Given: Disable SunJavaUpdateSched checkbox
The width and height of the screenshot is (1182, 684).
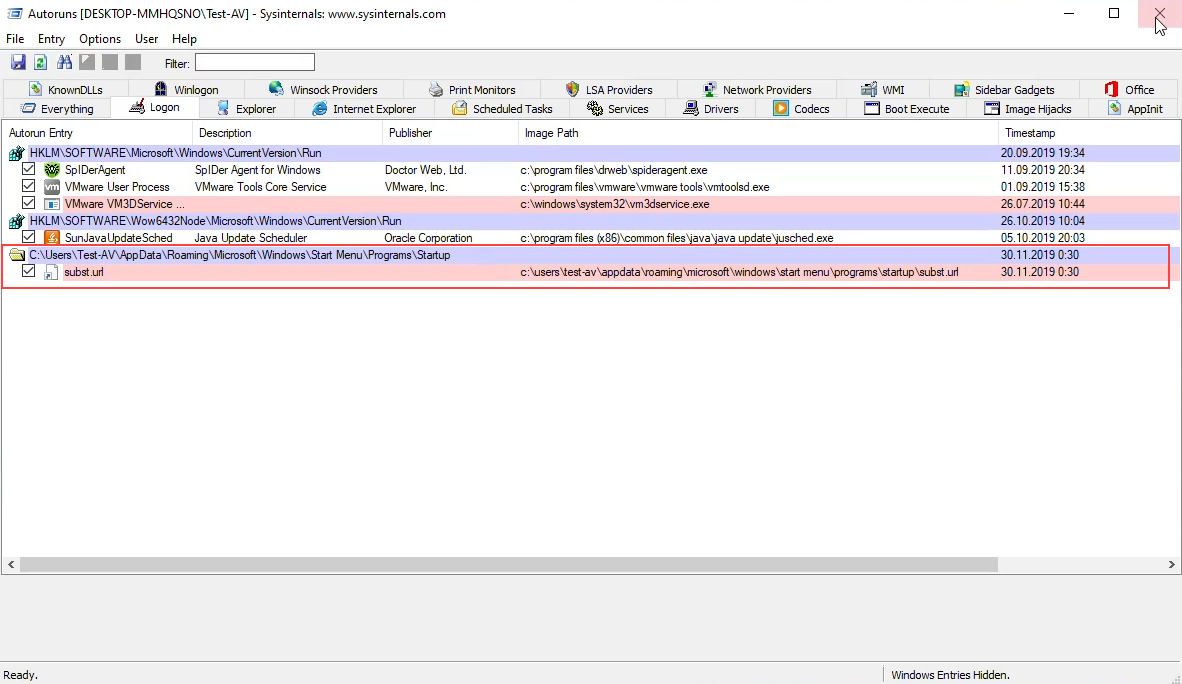Looking at the screenshot, I should (x=29, y=237).
